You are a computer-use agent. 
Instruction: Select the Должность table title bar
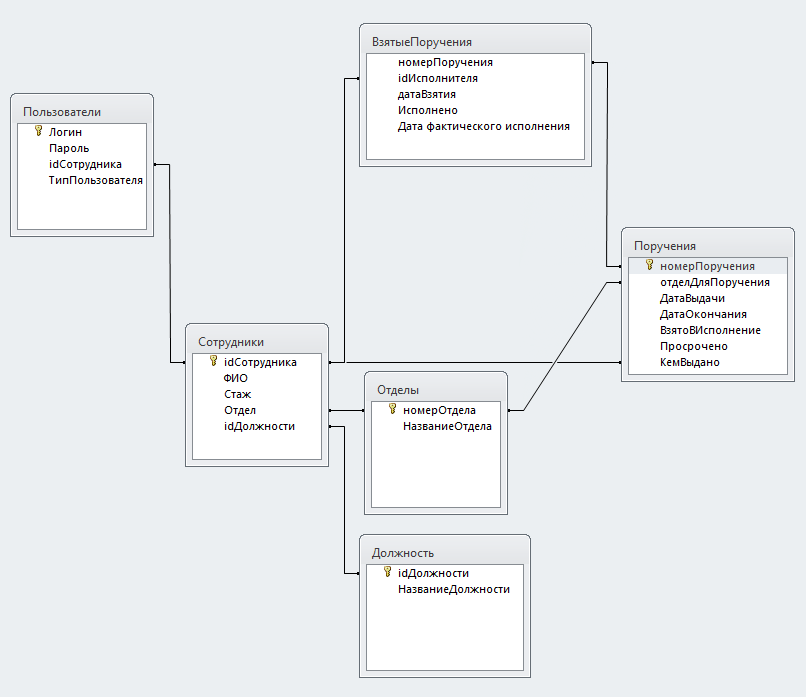(445, 553)
